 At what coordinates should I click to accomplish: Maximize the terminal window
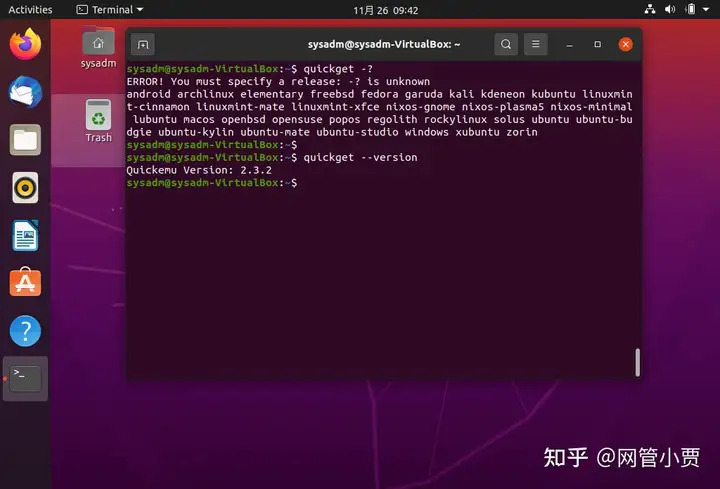(x=597, y=45)
